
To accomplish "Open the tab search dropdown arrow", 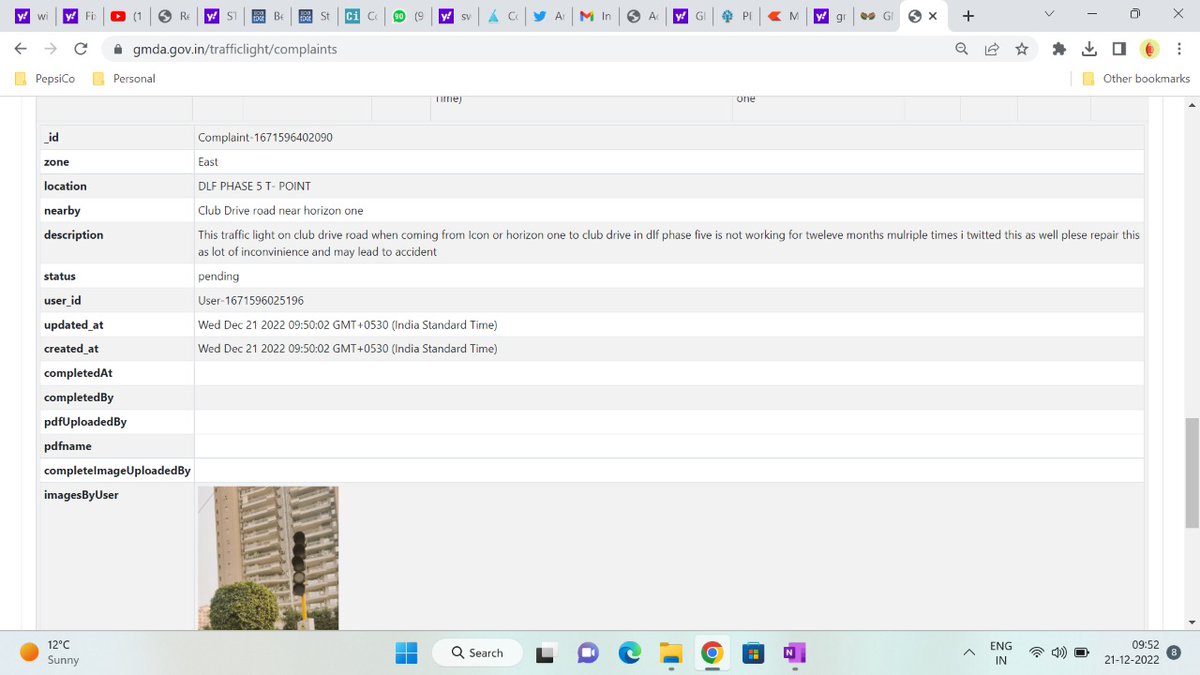I will click(x=1048, y=16).
